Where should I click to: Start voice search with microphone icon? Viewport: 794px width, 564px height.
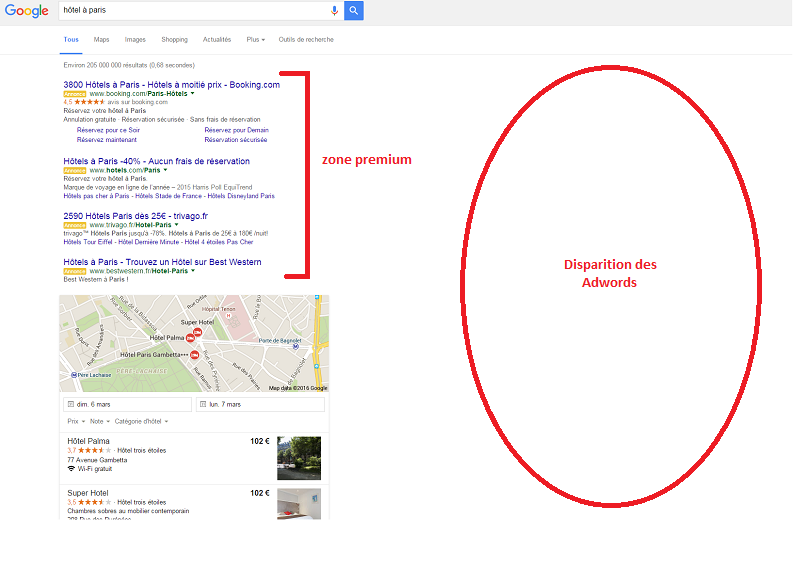pyautogui.click(x=334, y=11)
